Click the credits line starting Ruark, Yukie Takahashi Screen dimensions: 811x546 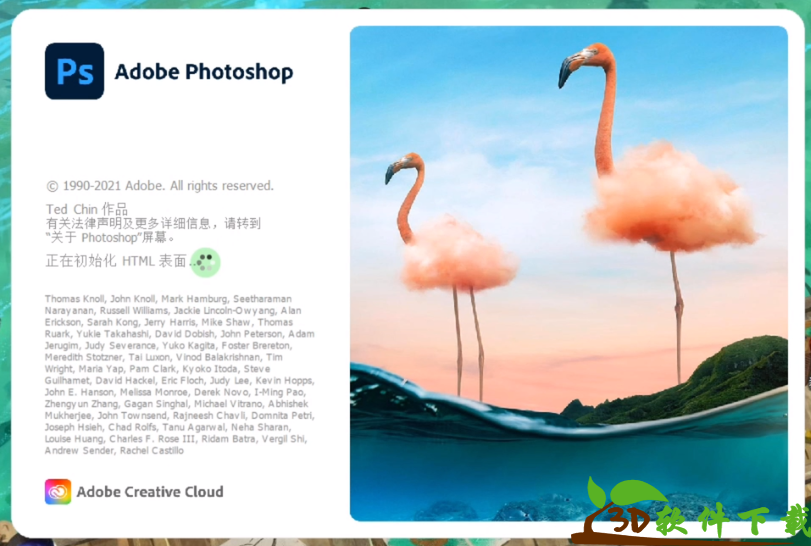[179, 334]
